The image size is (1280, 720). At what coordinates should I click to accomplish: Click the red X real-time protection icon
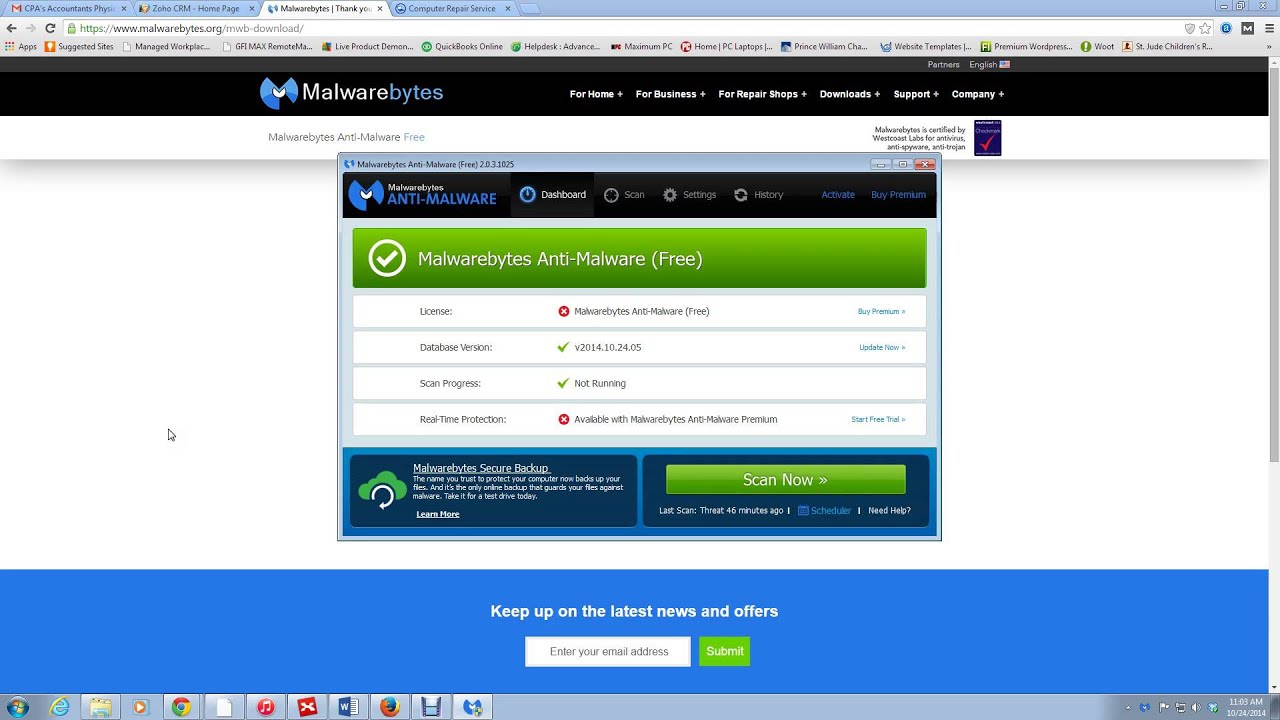click(563, 419)
